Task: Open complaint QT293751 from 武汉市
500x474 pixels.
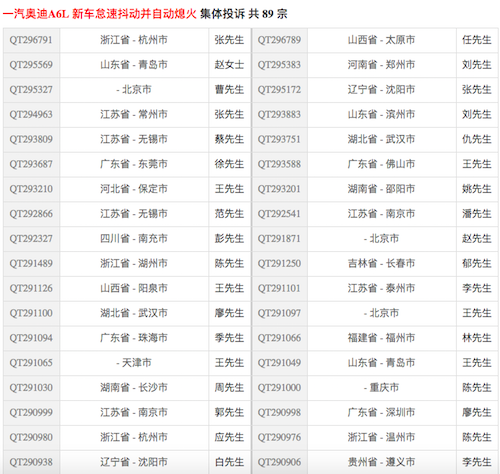Action: pos(279,139)
